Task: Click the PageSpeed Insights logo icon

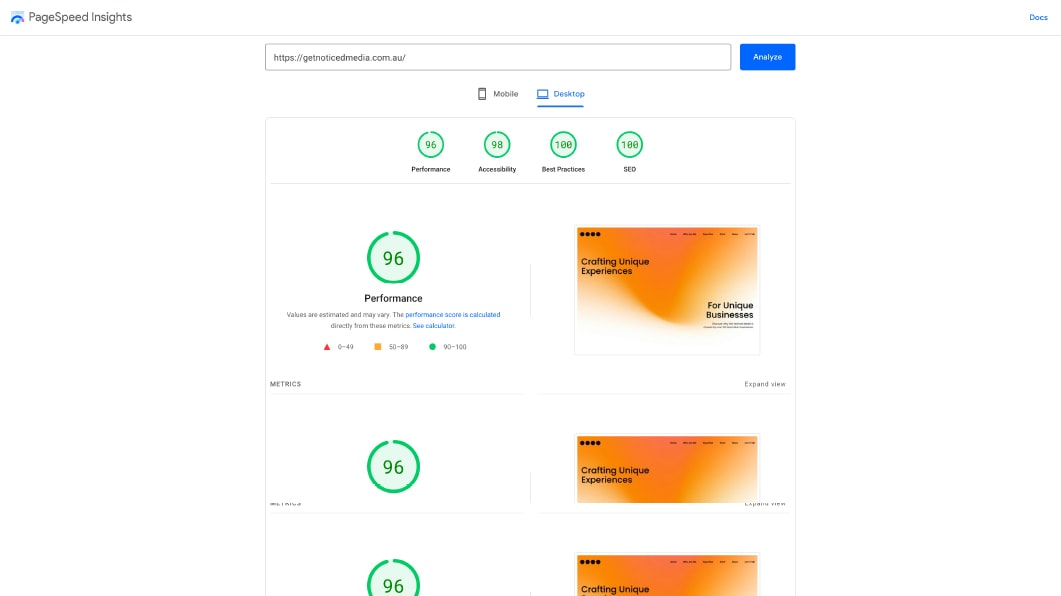Action: (17, 18)
